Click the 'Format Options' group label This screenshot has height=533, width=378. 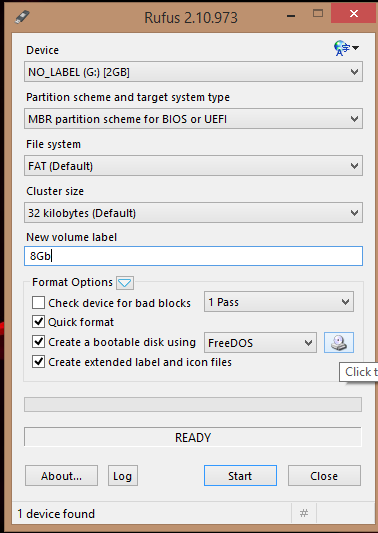pyautogui.click(x=72, y=282)
